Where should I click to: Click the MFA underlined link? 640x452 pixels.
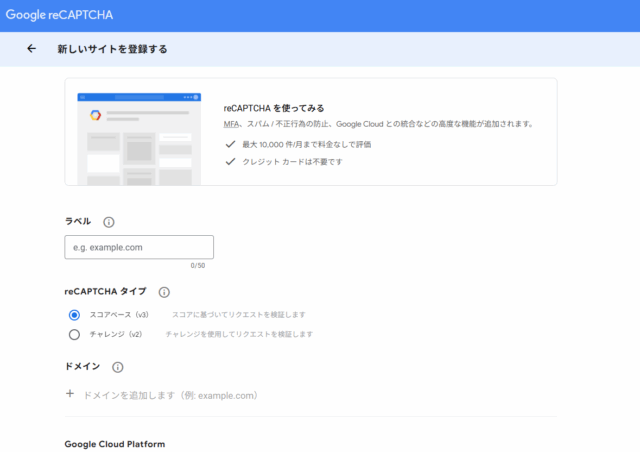pos(231,125)
